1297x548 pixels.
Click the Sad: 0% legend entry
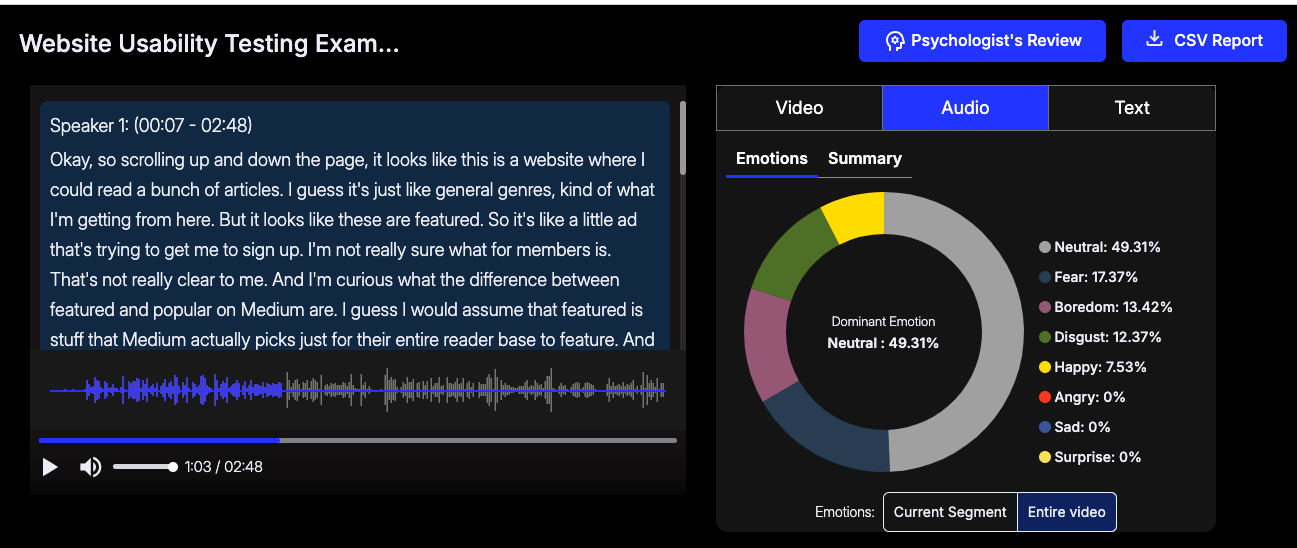(1075, 427)
